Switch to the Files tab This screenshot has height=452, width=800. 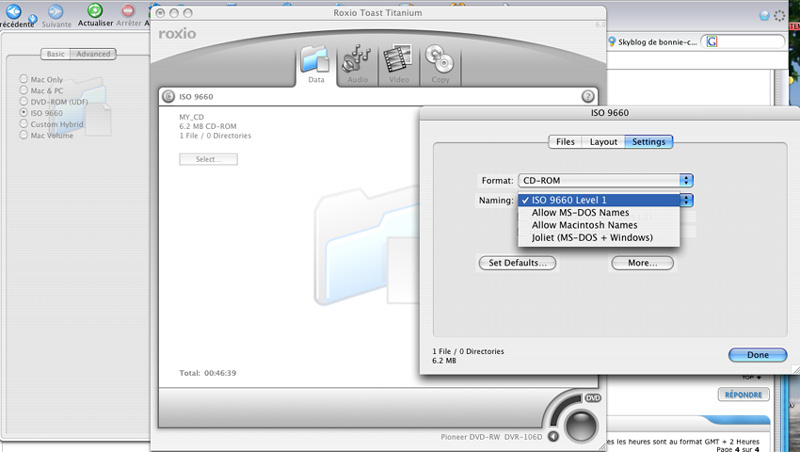tap(565, 142)
